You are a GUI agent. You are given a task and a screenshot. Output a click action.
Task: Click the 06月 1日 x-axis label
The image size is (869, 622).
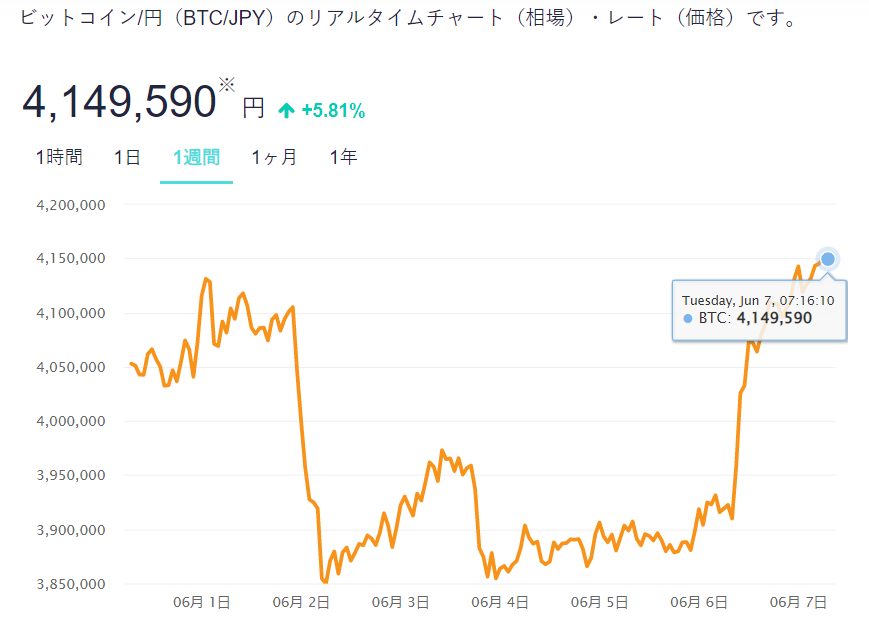point(202,602)
